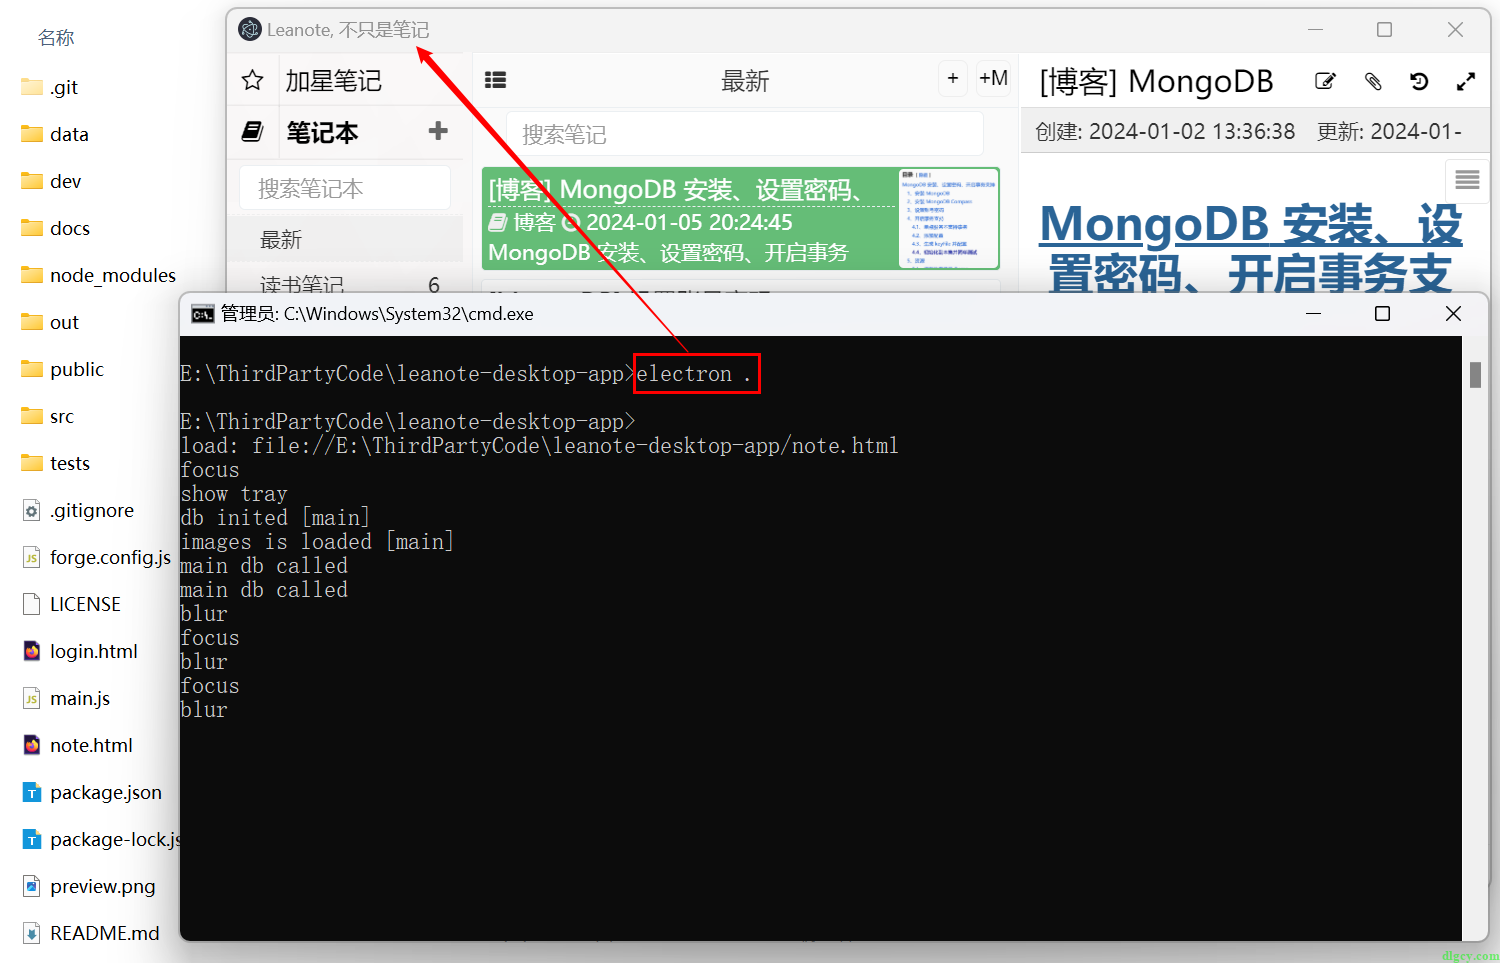Click the MongoDB note thumbnail image

click(949, 217)
